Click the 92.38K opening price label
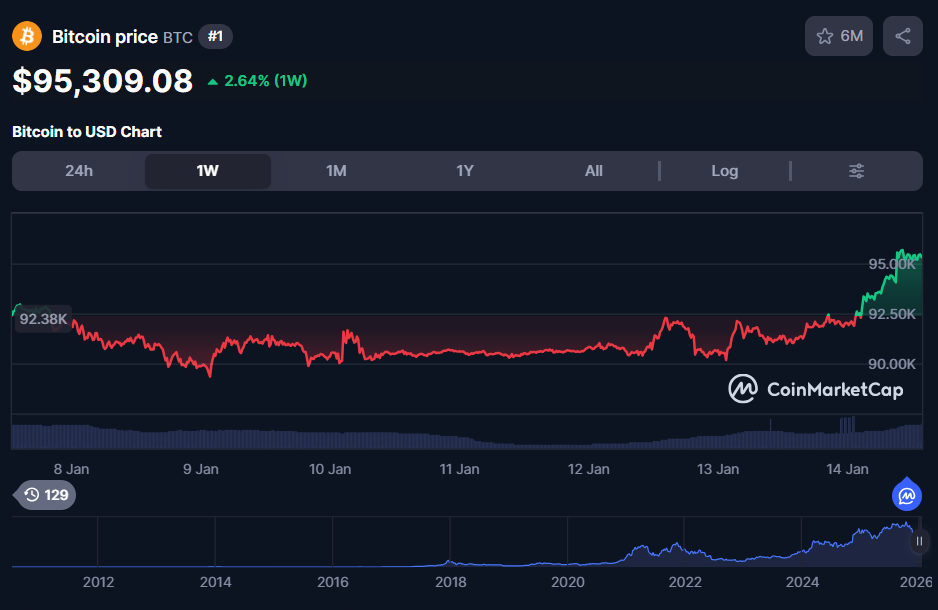This screenshot has height=610, width=938. pos(43,319)
